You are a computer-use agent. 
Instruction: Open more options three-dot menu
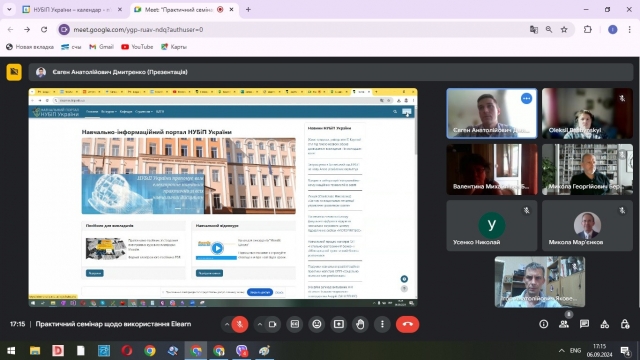pos(382,324)
